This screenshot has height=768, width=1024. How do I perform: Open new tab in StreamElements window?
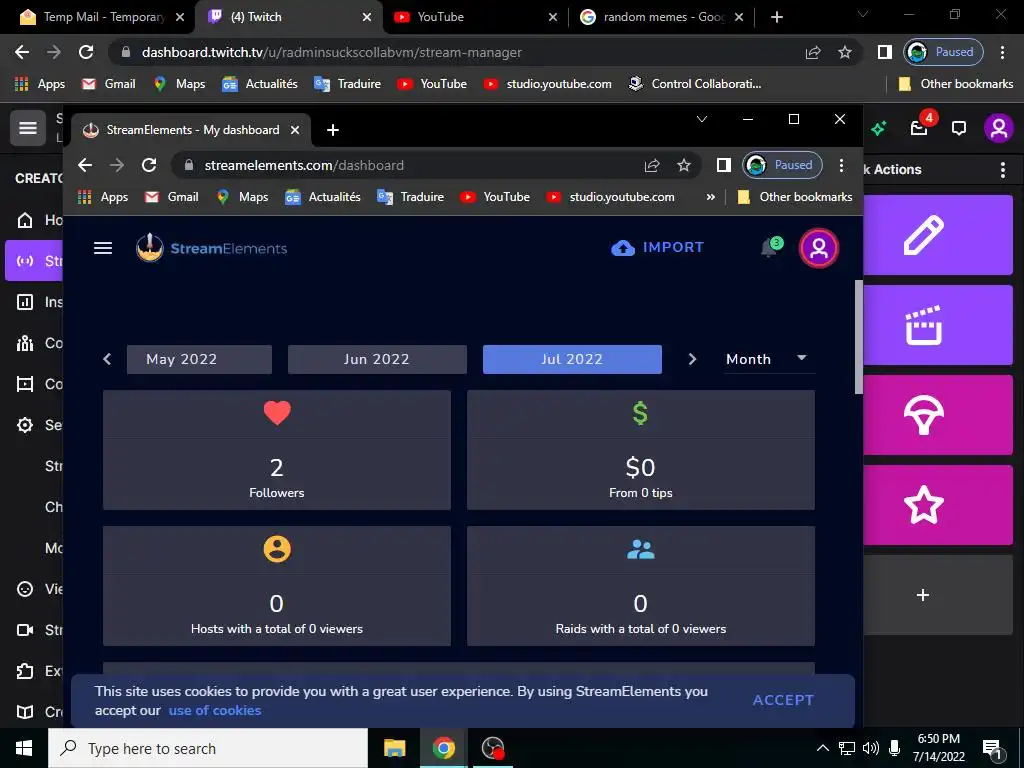pos(332,130)
